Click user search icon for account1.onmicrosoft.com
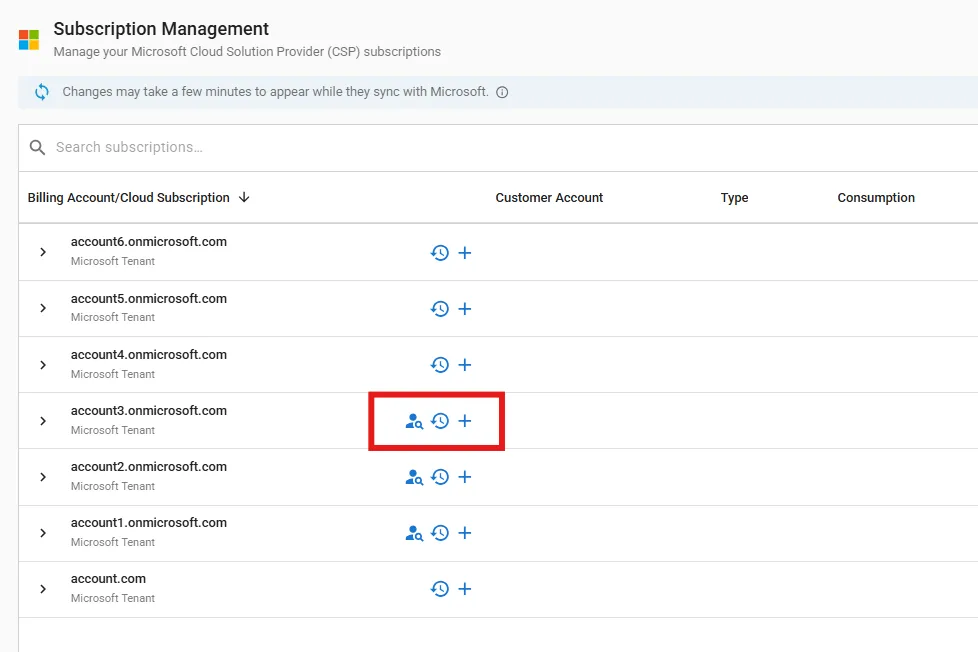 point(414,533)
